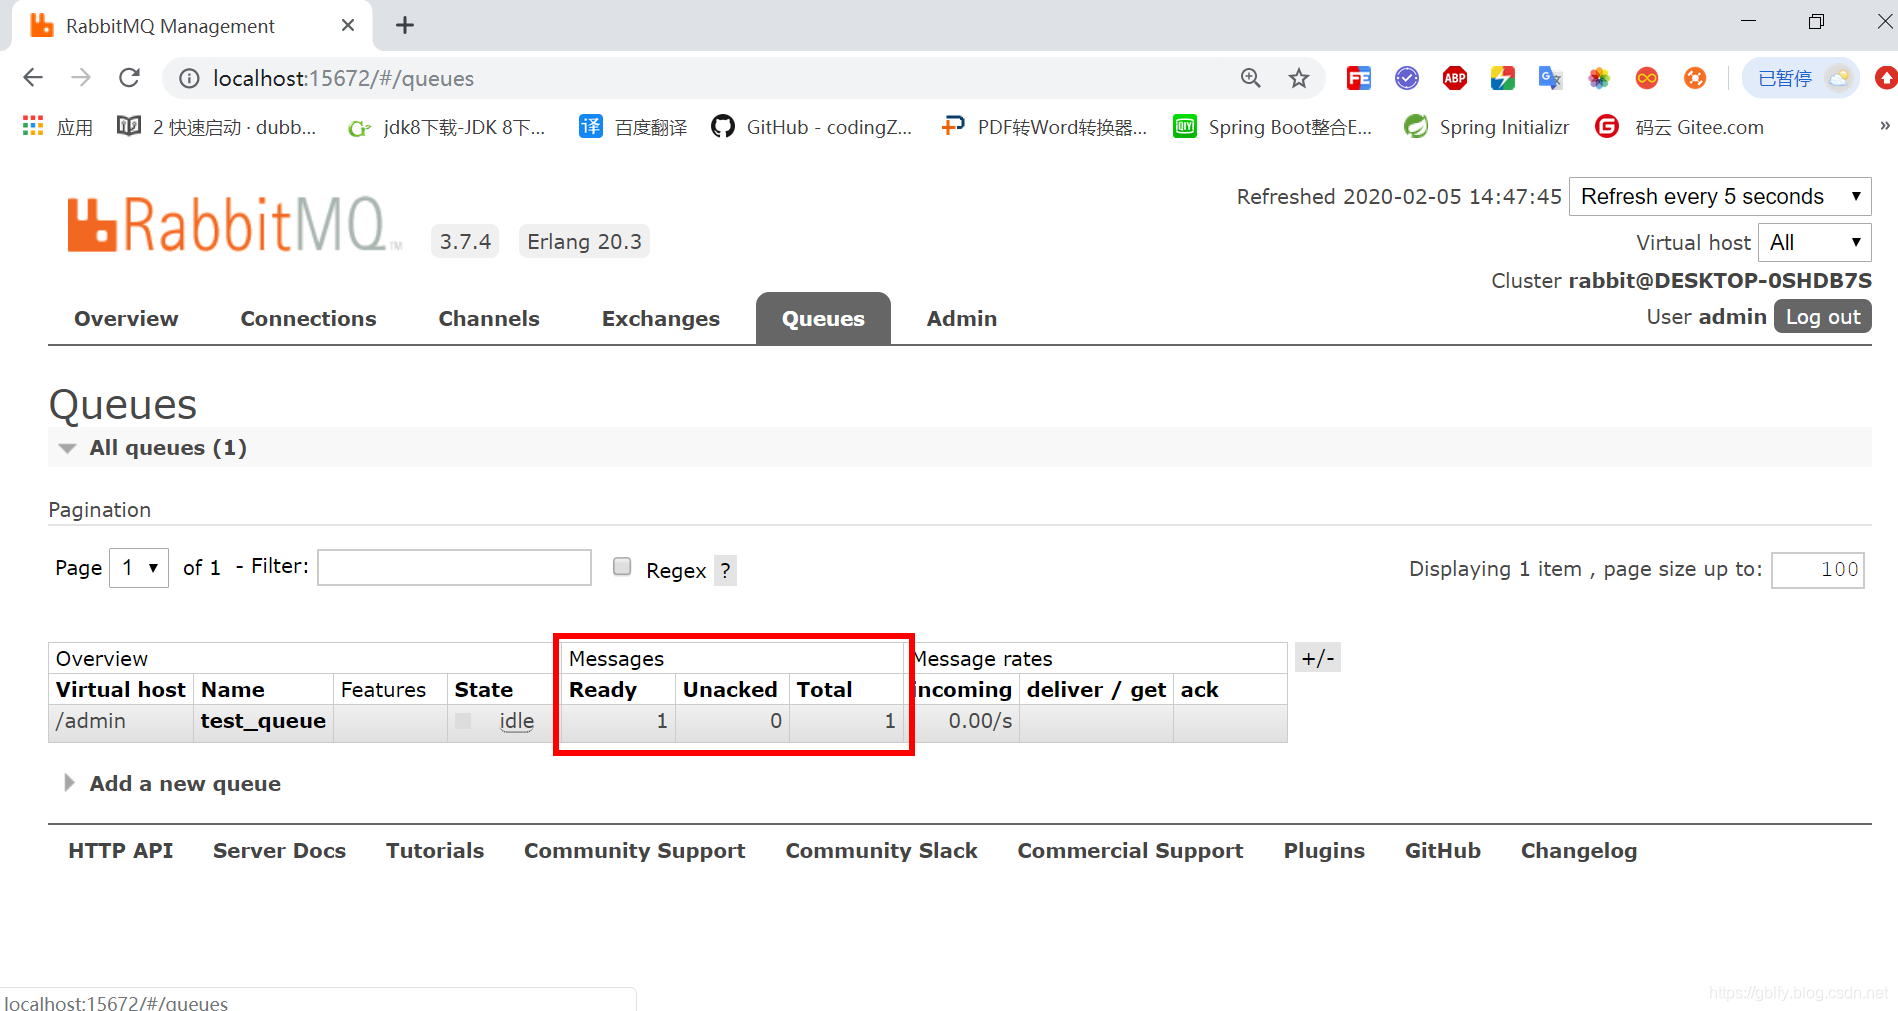Viewport: 1898px width, 1011px height.
Task: Open a new browser tab
Action: click(x=405, y=26)
